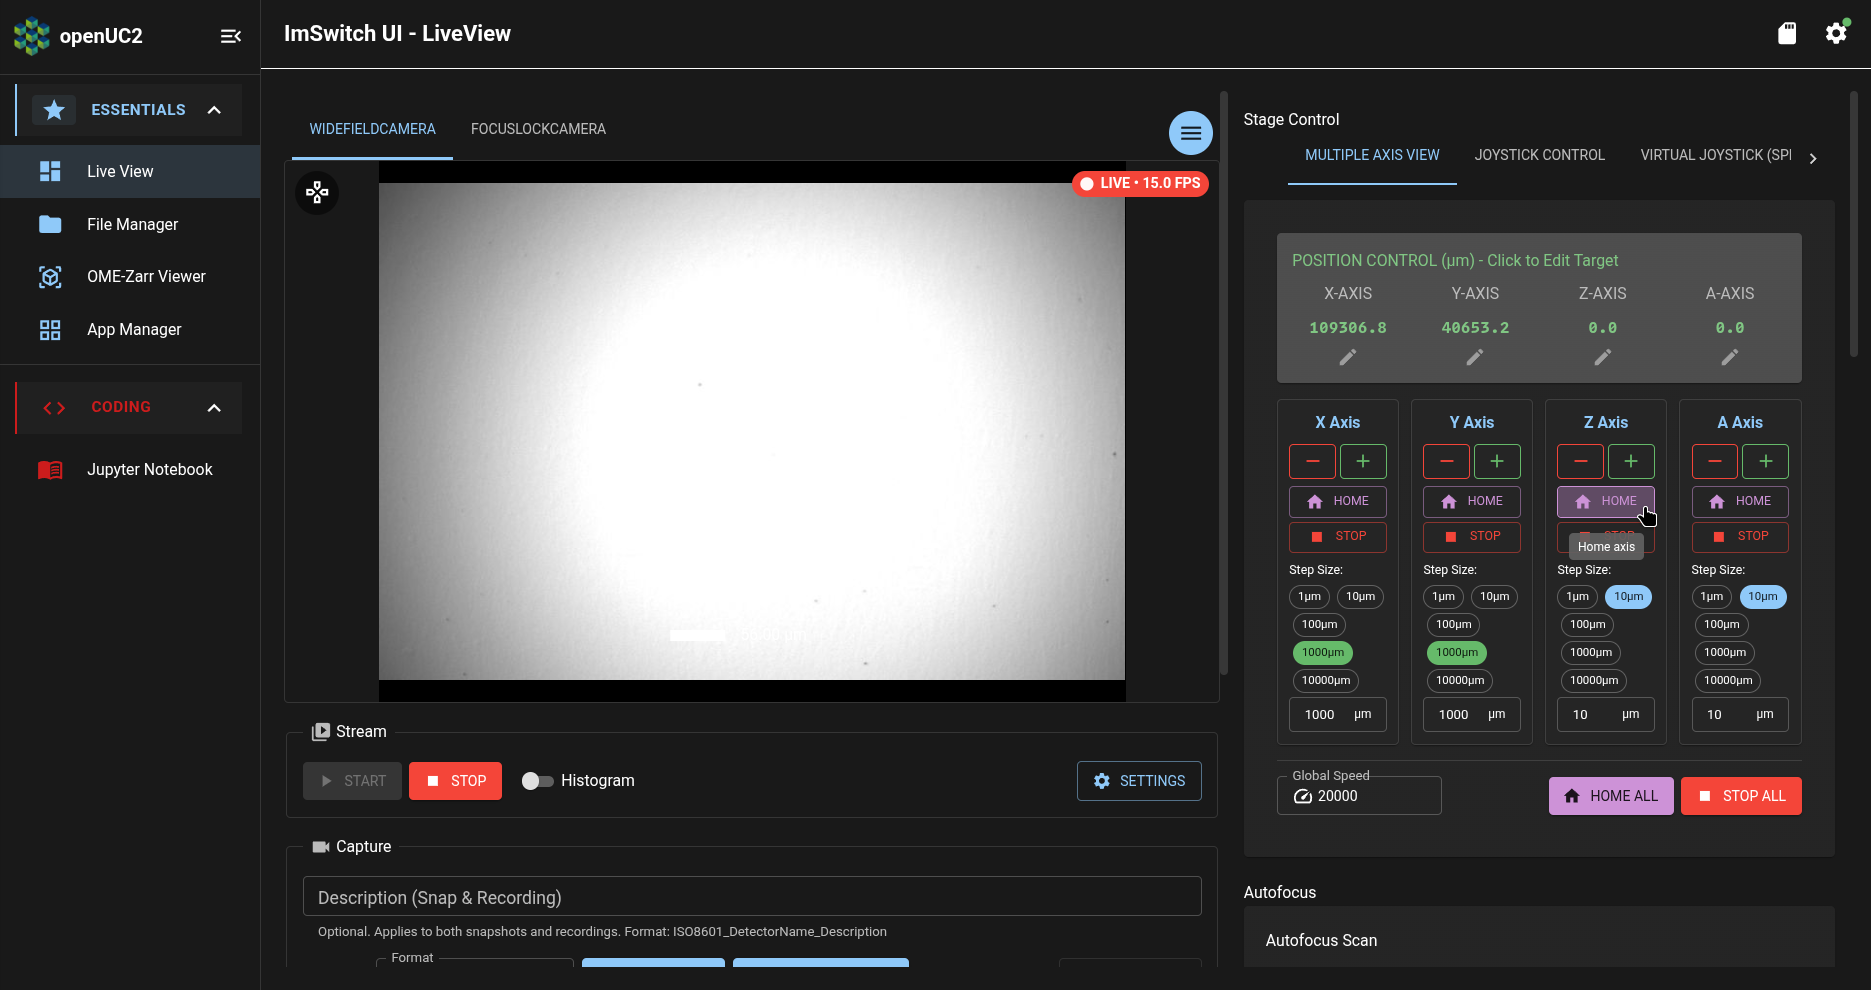
Task: Open the JOYSTICK CONTROL tab
Action: 1539,154
